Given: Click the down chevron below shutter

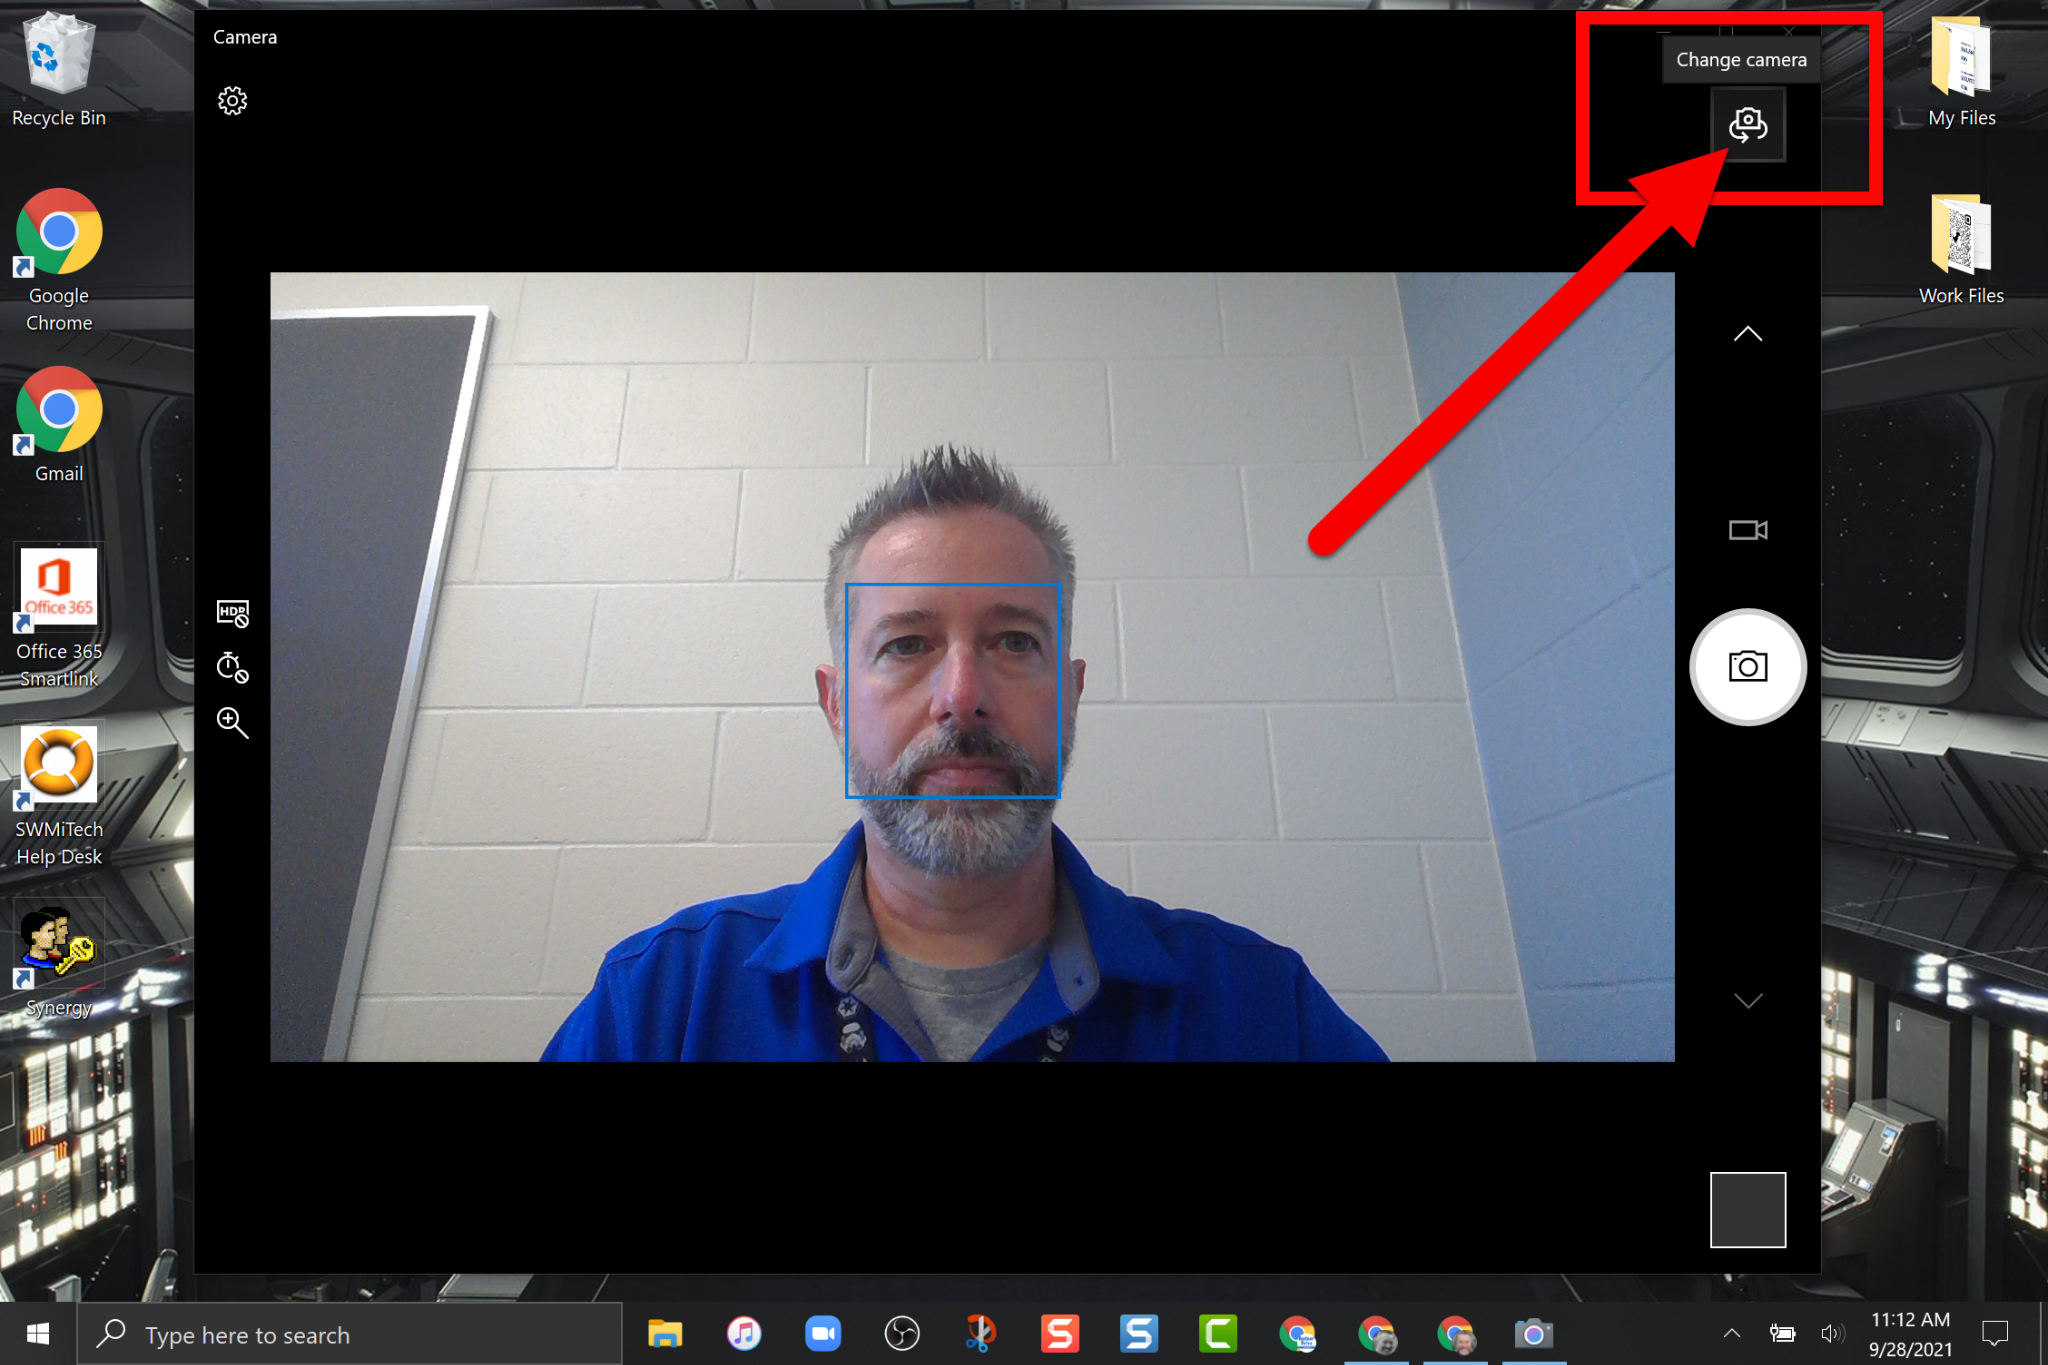Looking at the screenshot, I should coord(1747,1001).
